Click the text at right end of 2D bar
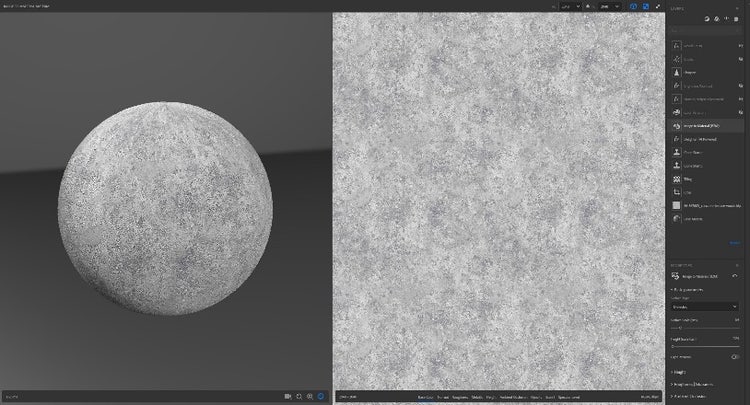 tap(650, 397)
